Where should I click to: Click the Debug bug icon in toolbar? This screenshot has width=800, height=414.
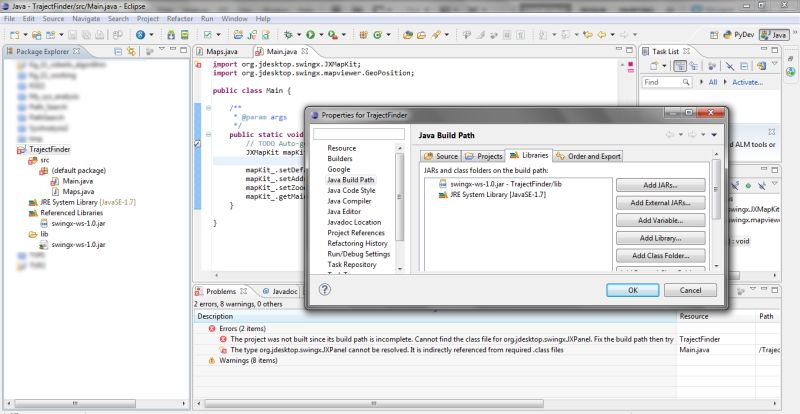coord(288,35)
